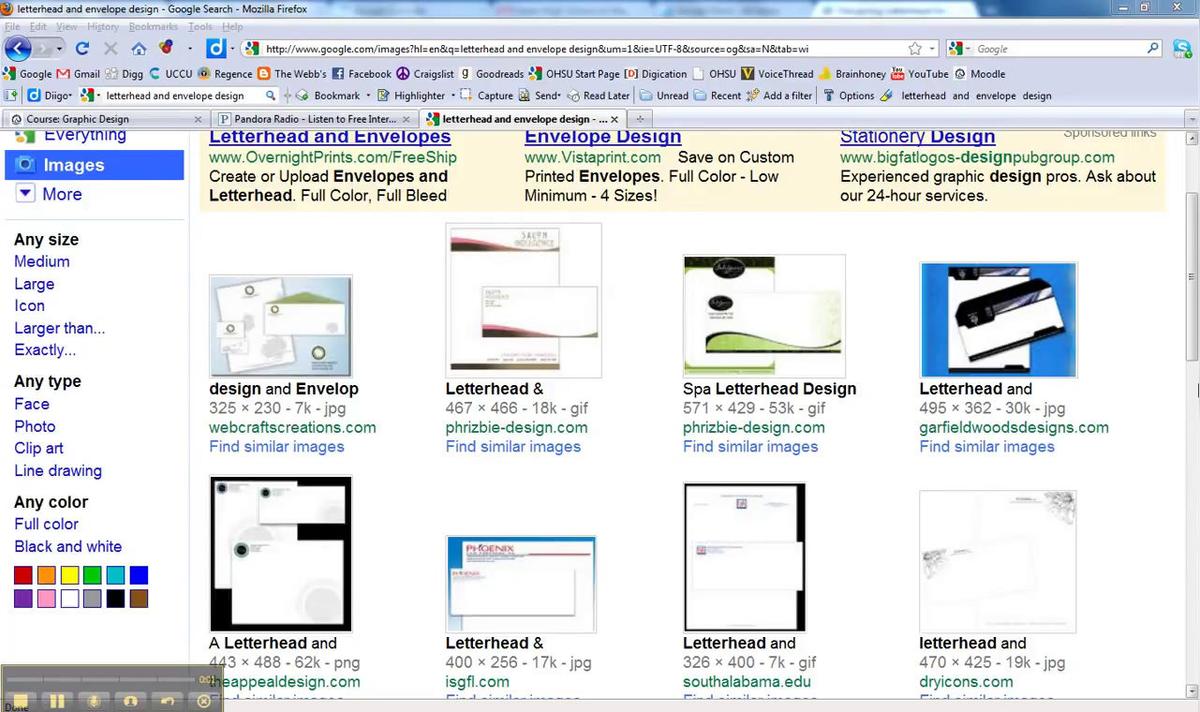Screen dimensions: 1200x712
Task: Open the Bookmark button dropdown arrow
Action: tap(367, 96)
